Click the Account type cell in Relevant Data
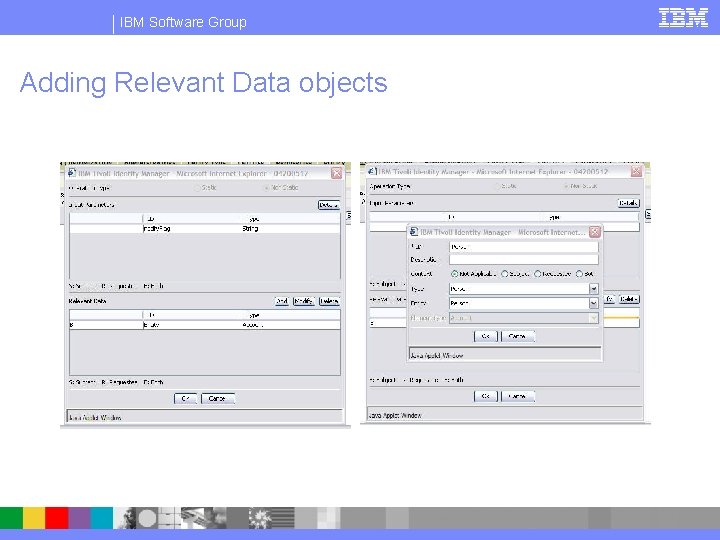 coord(253,325)
